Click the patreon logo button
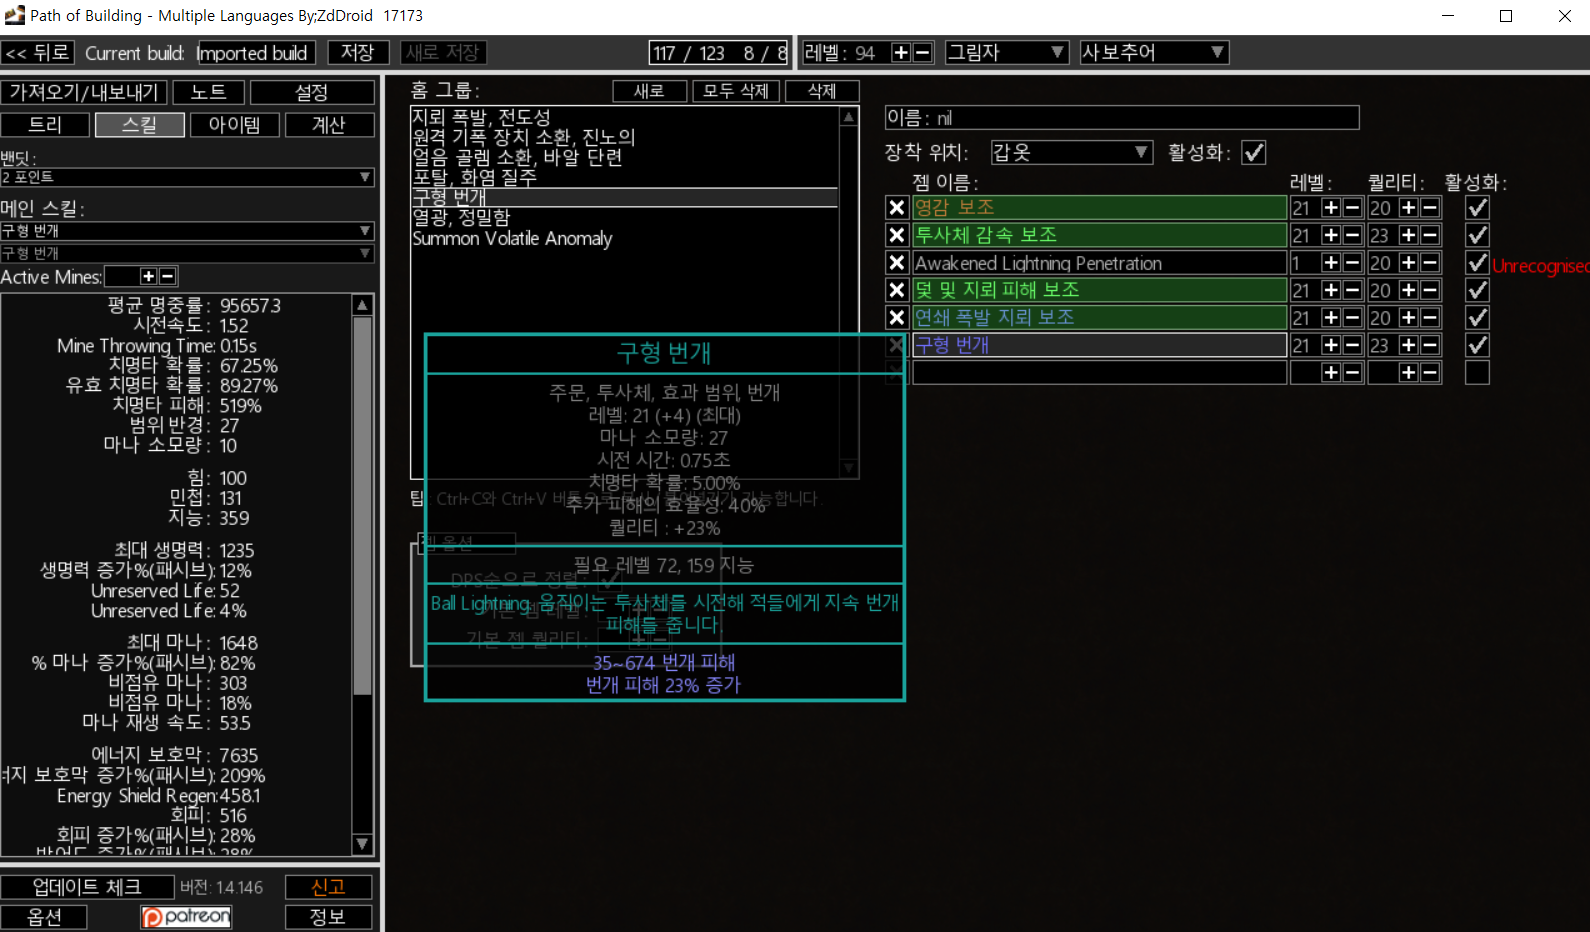 pos(187,917)
